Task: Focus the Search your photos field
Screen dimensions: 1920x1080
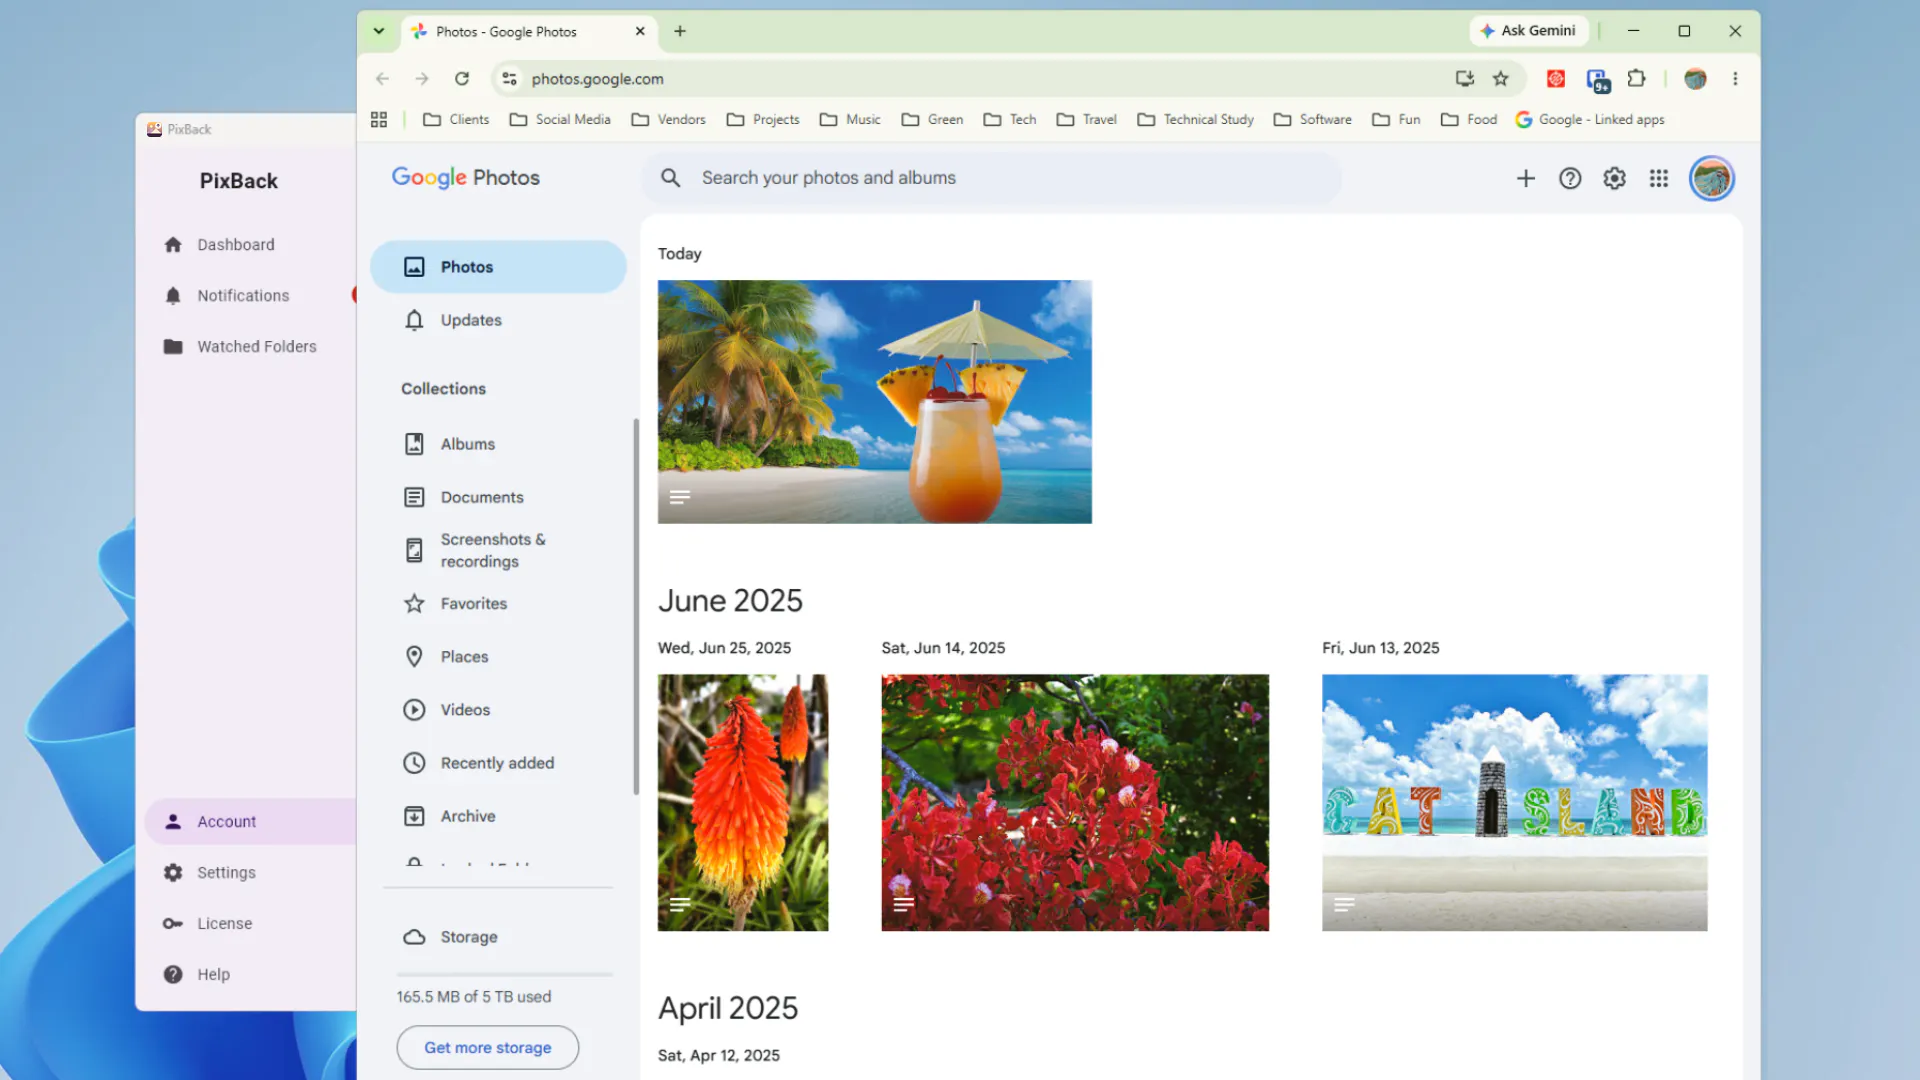Action: pos(991,178)
